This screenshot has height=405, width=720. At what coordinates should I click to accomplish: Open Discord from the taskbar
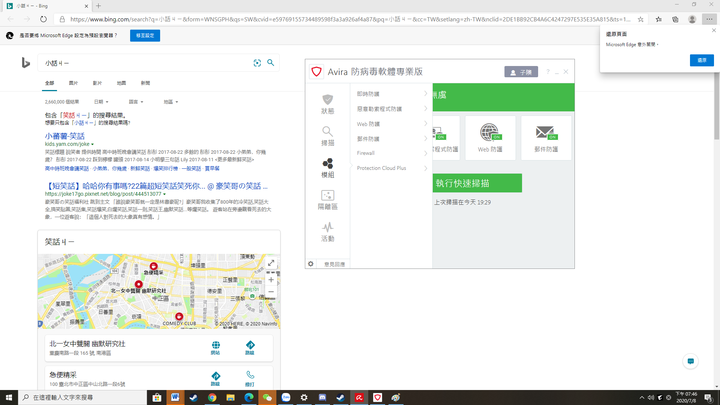tap(322, 398)
